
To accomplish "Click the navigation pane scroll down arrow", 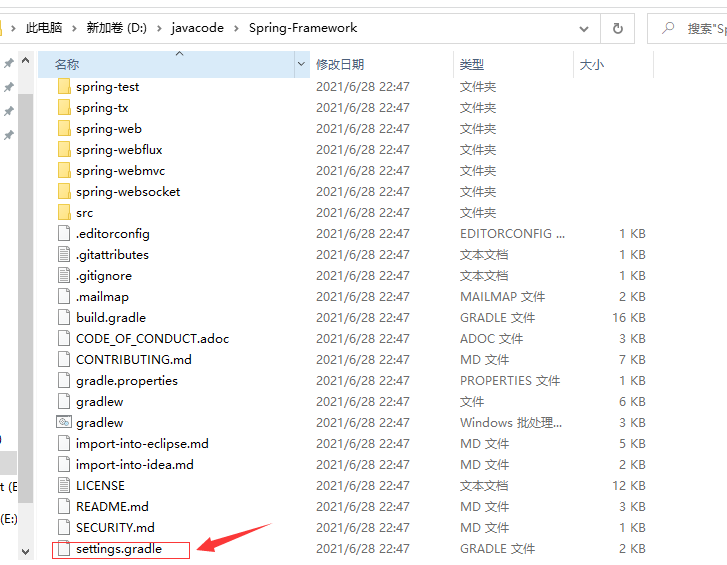I will tap(26, 552).
